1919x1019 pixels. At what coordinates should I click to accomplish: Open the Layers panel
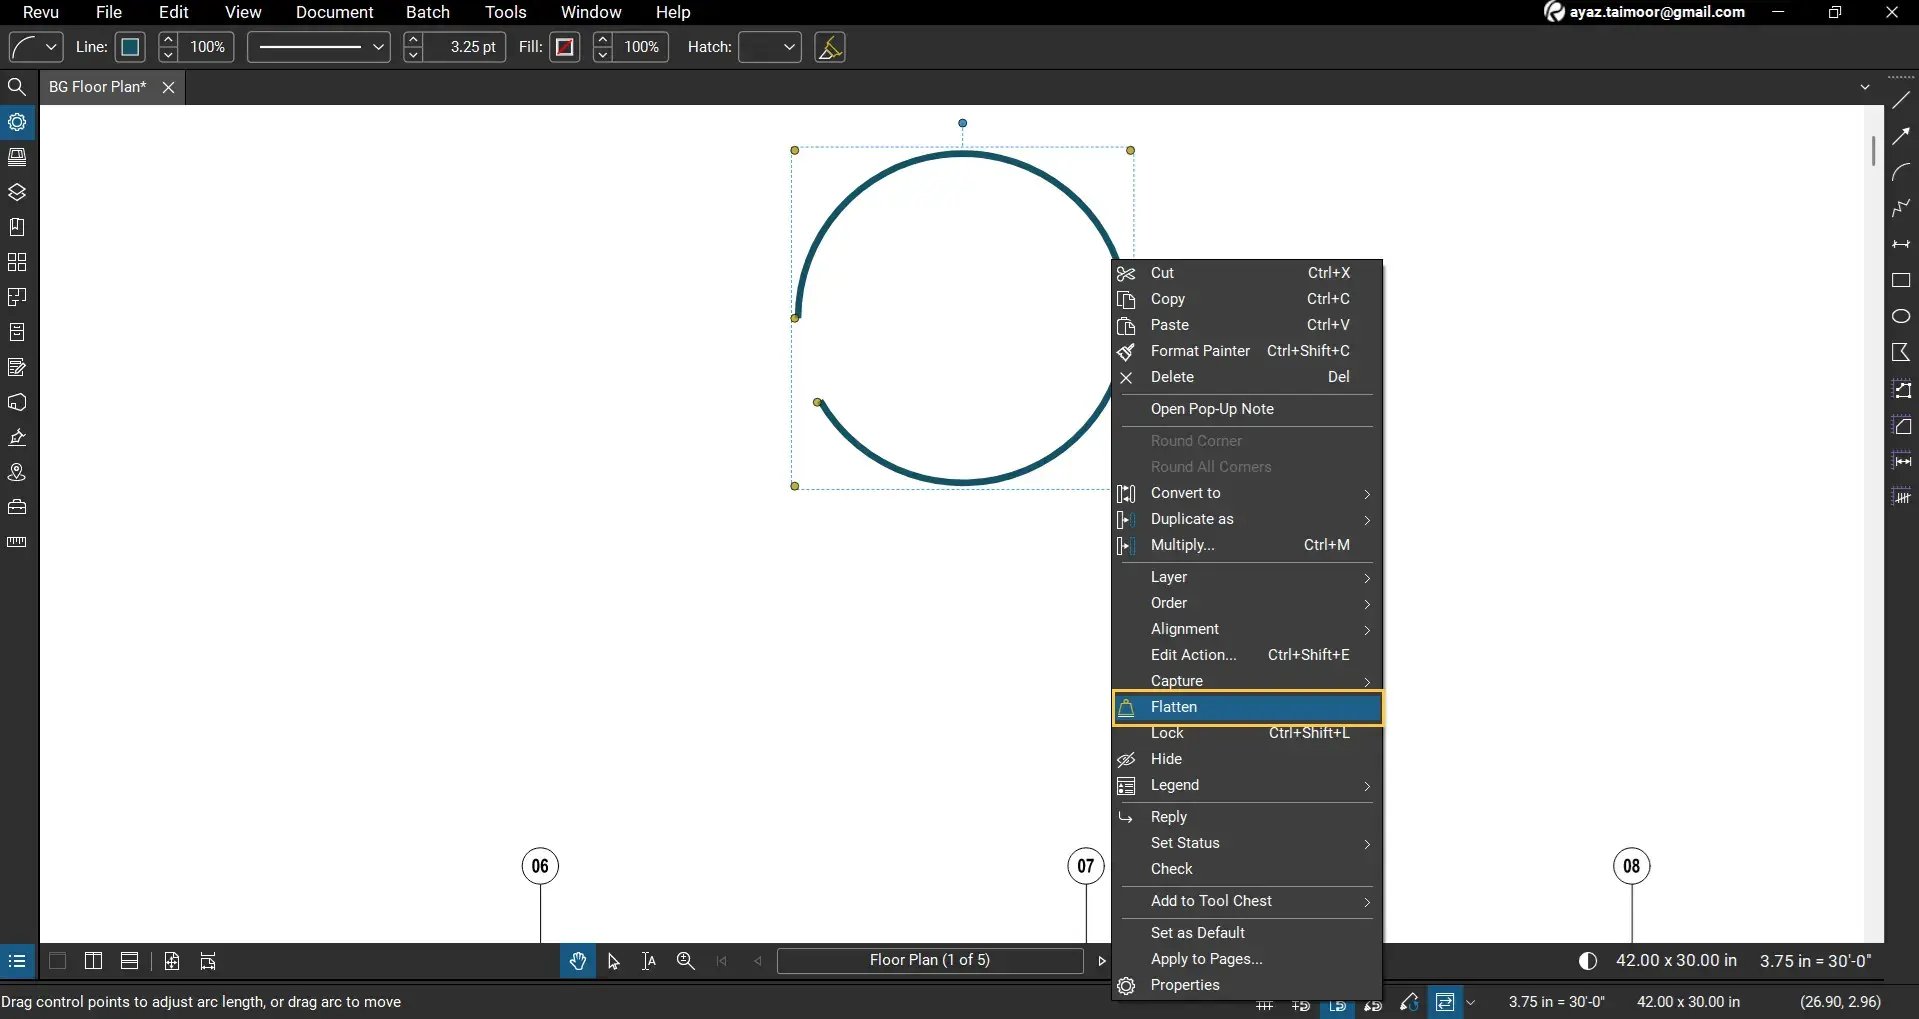click(x=17, y=192)
